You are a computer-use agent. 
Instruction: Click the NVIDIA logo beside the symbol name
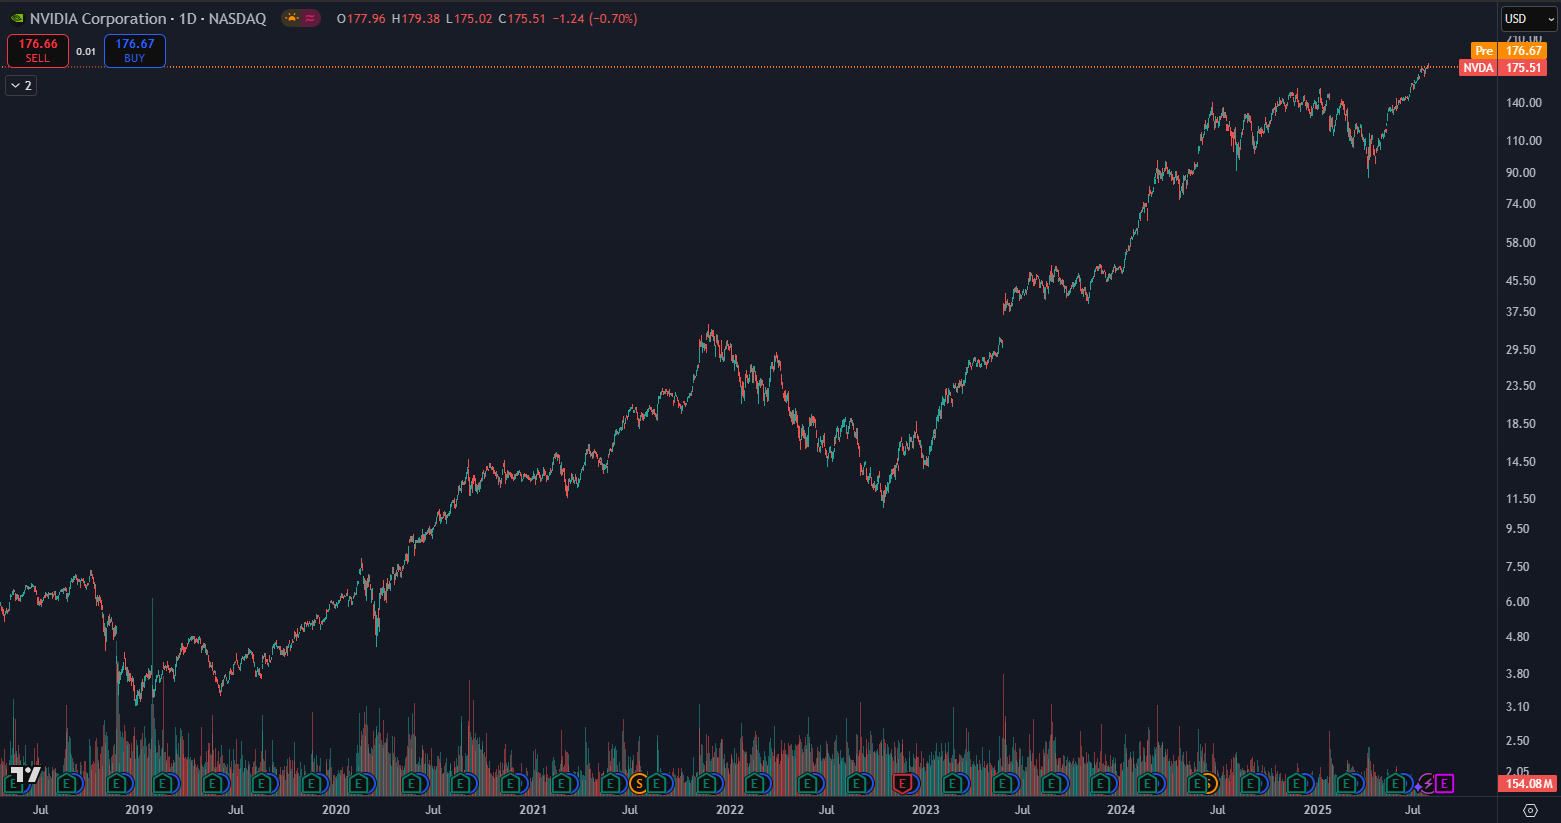click(x=16, y=19)
